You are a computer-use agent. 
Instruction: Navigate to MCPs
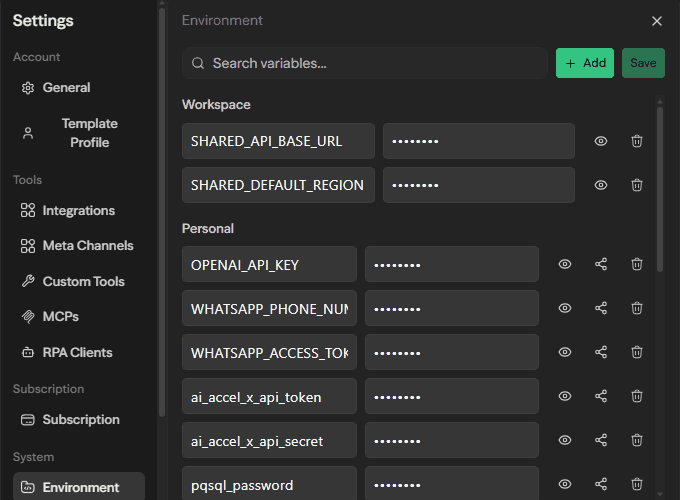coord(79,317)
